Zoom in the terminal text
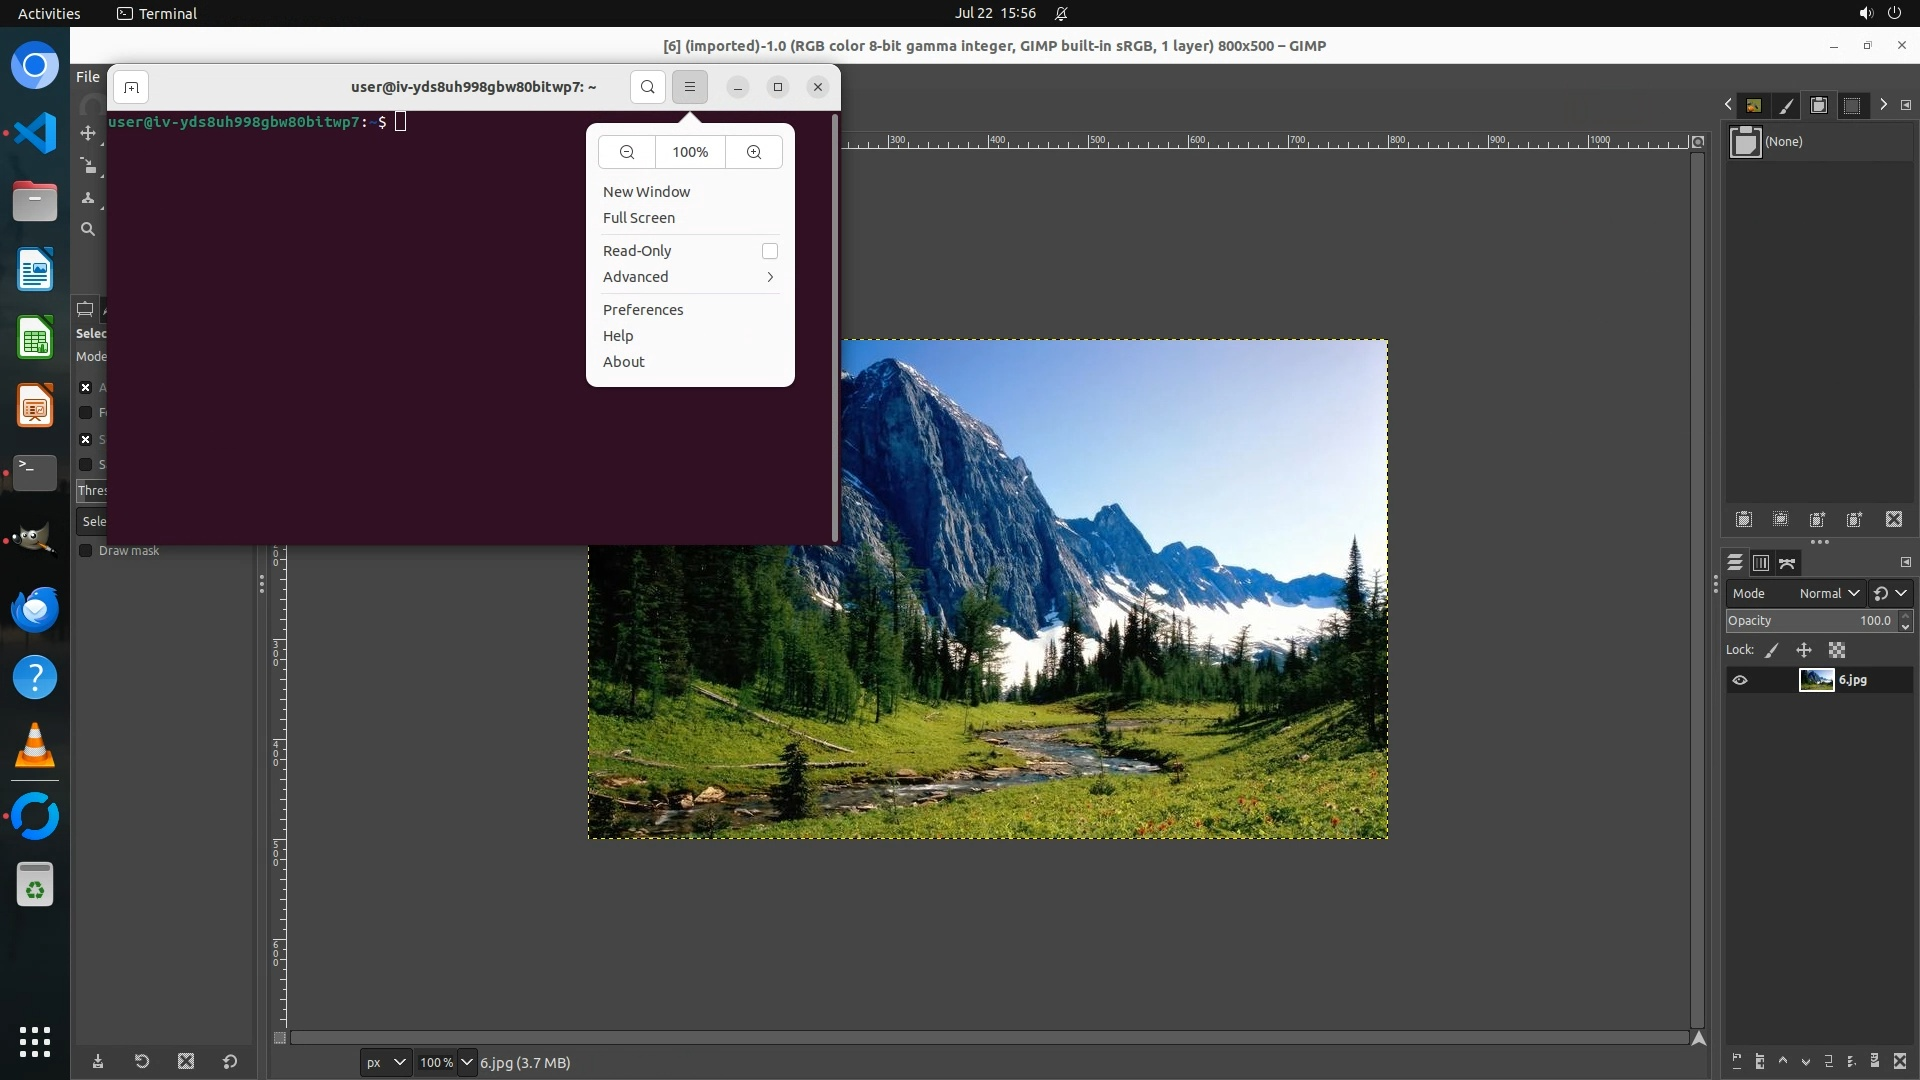The height and width of the screenshot is (1080, 1920). [754, 152]
